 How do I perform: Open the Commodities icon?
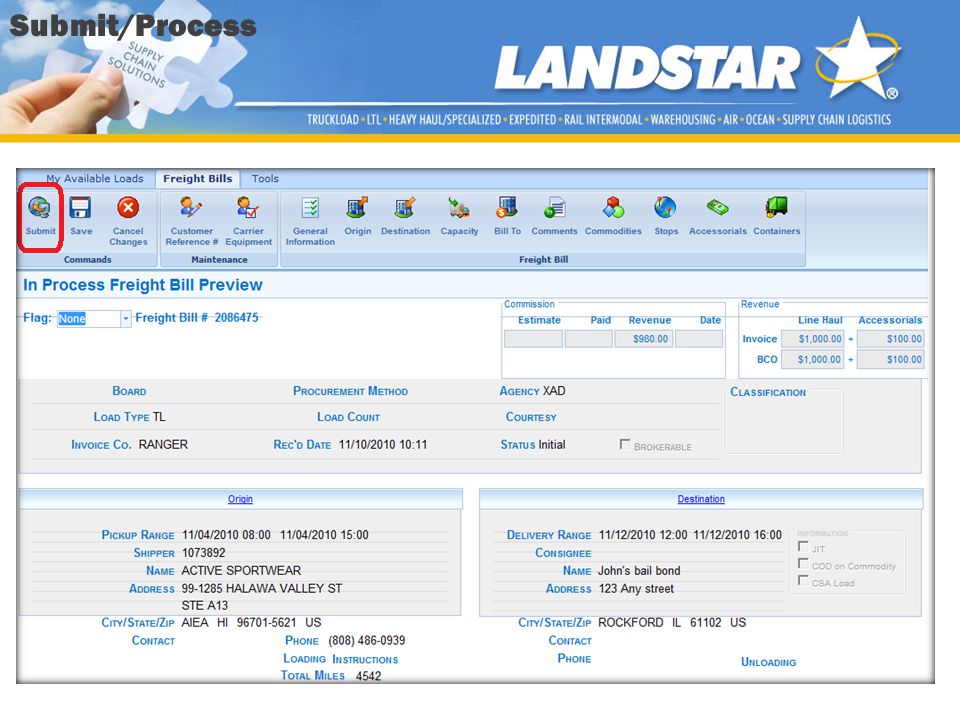point(613,208)
